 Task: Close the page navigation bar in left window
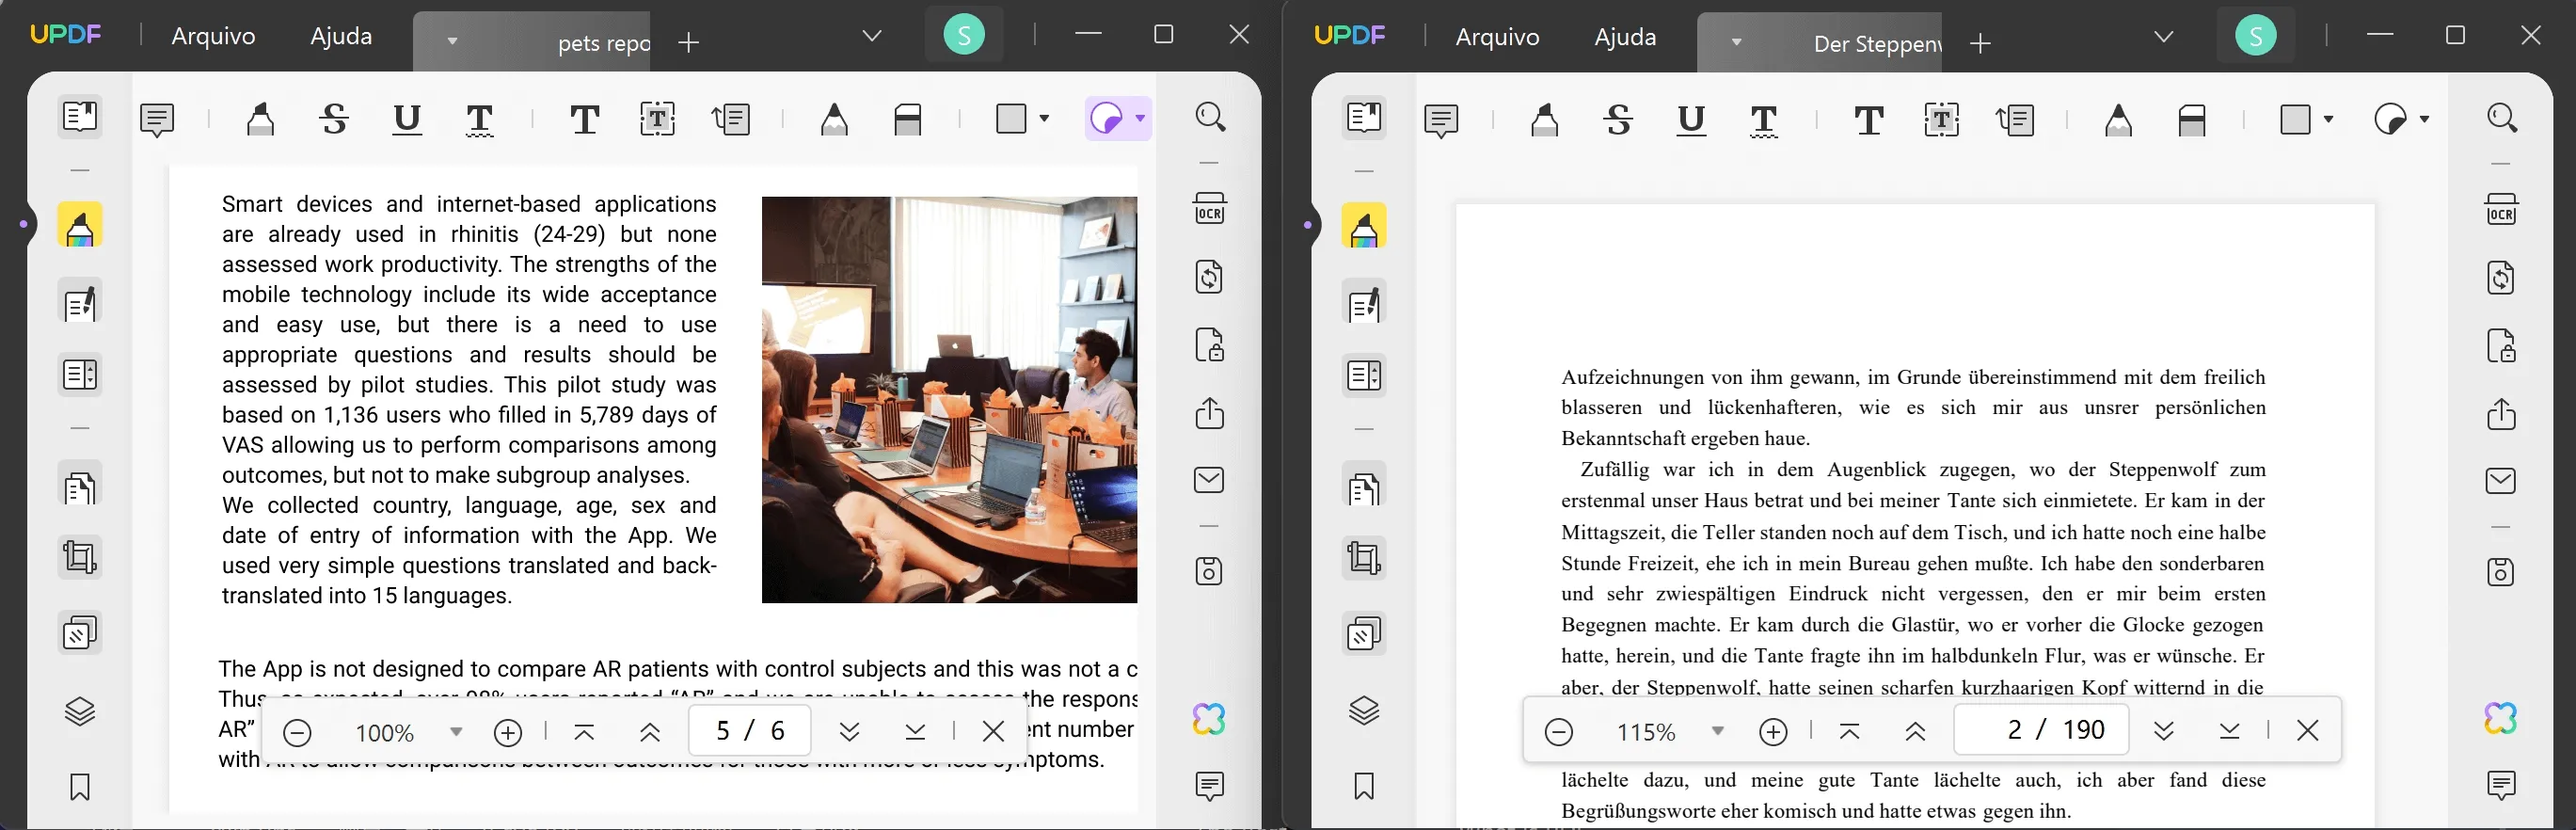pyautogui.click(x=993, y=732)
